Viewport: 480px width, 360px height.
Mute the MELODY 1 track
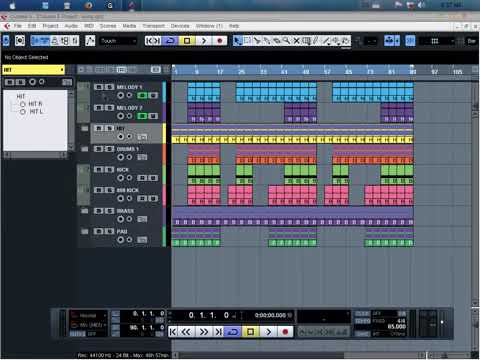[x=98, y=87]
